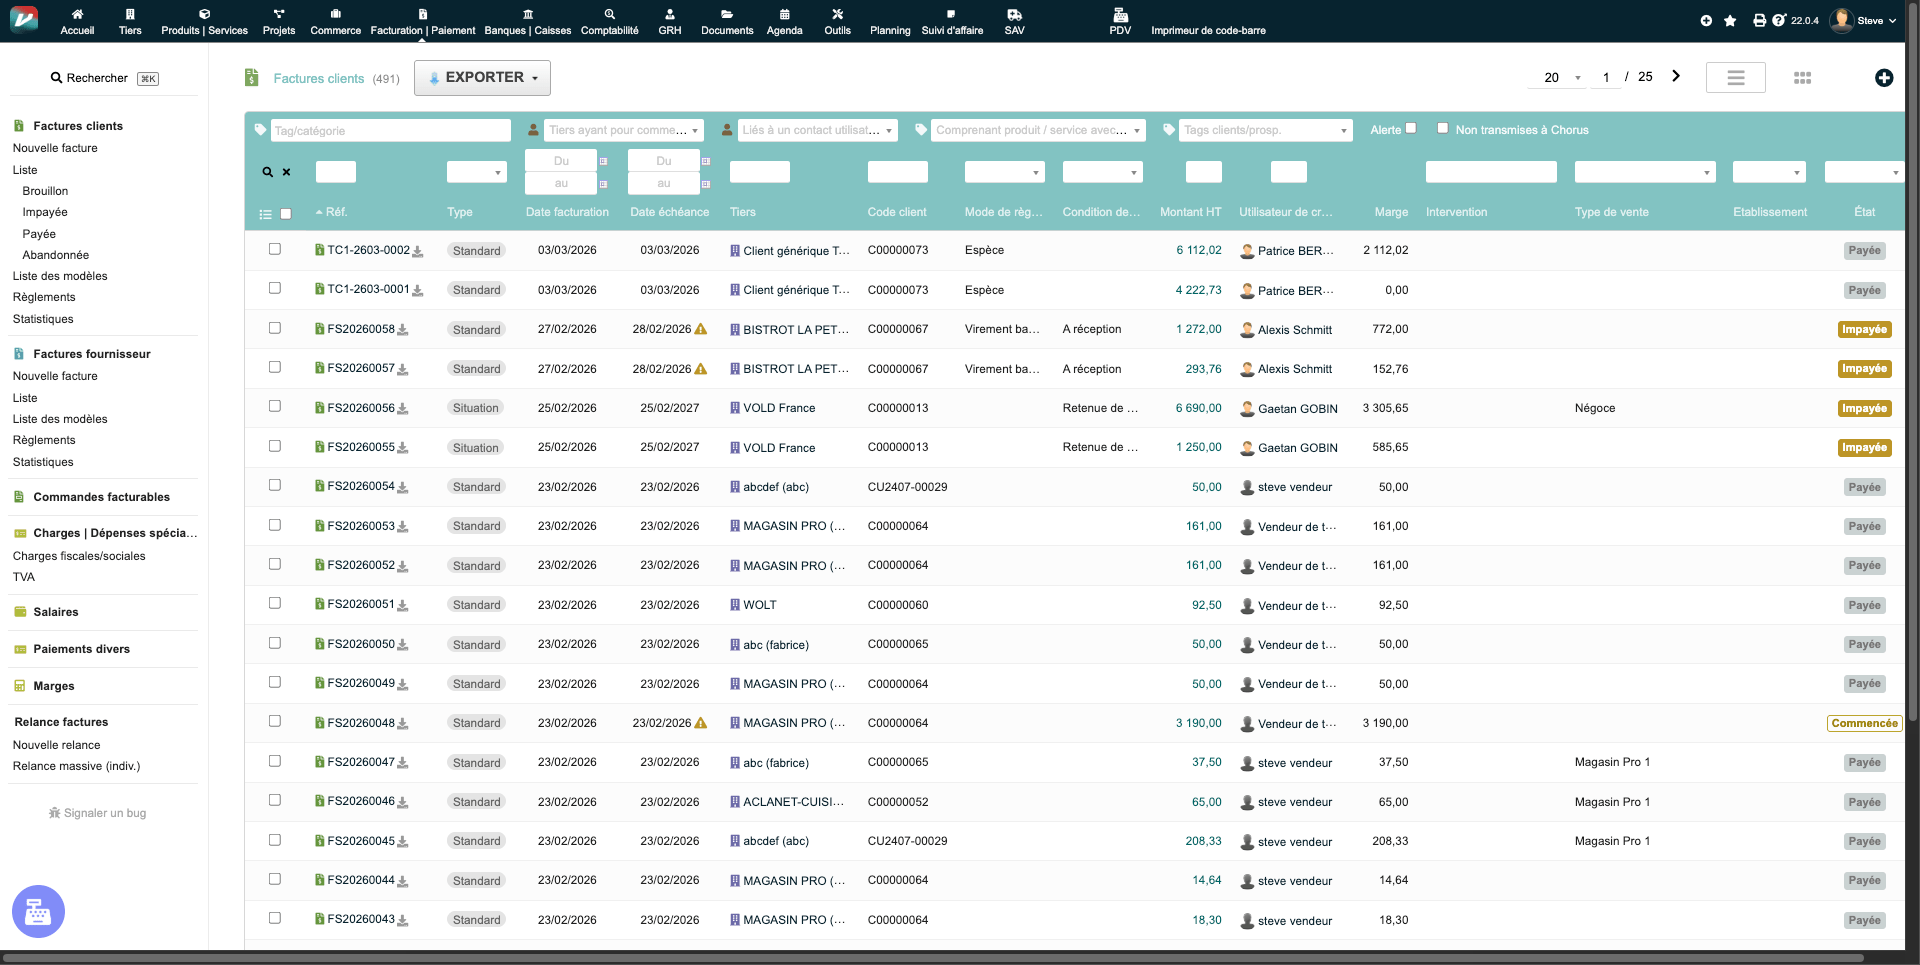Click the Tag/catégorie filter input field

coord(390,131)
